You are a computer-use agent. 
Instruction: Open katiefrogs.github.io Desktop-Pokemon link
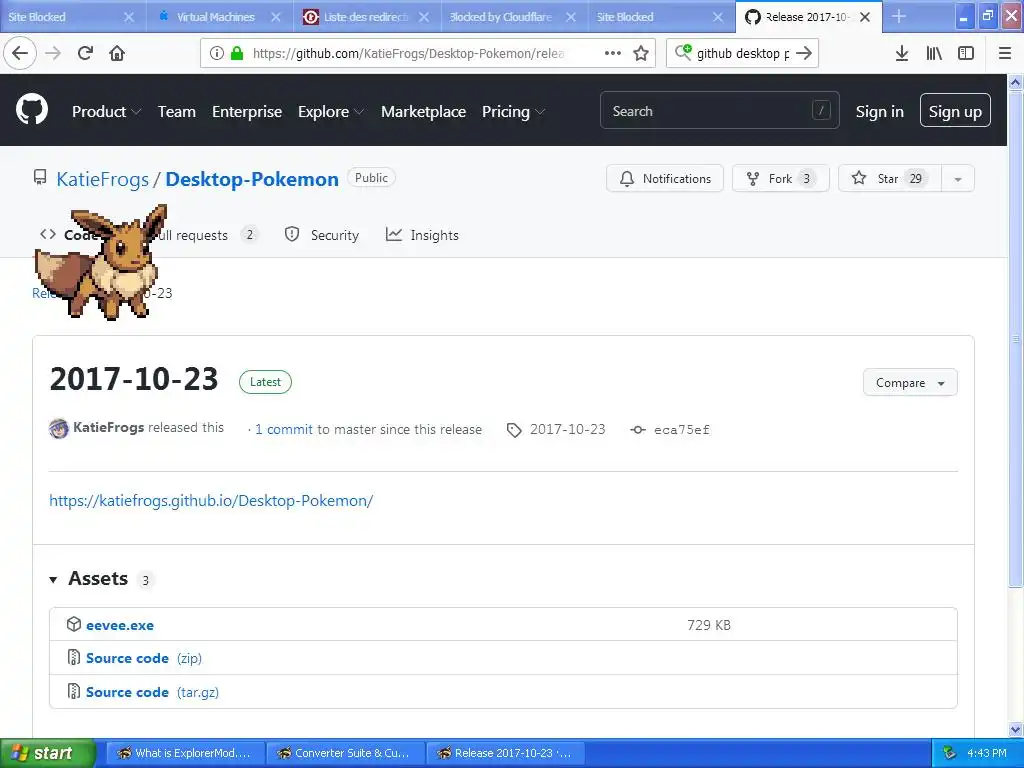[211, 500]
